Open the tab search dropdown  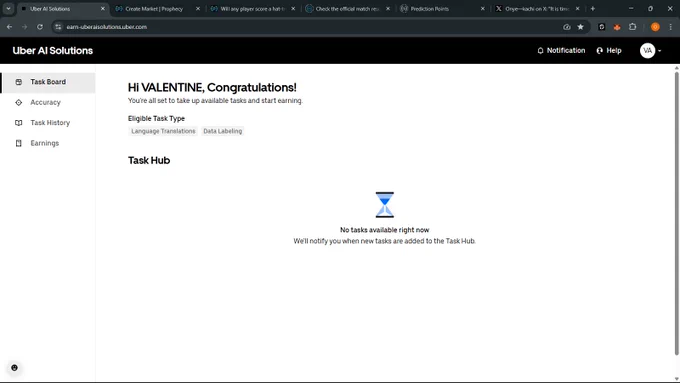(8, 9)
